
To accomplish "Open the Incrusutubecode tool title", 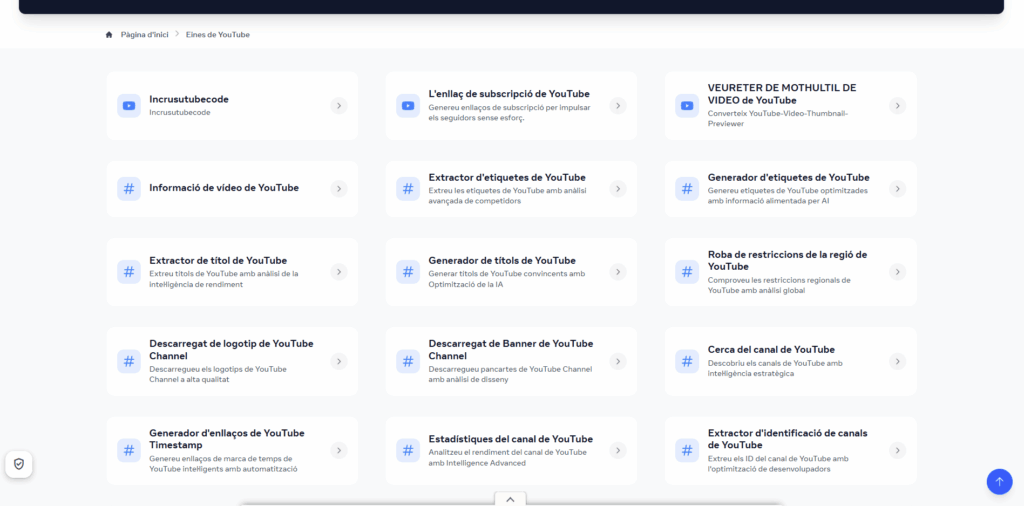I will (x=189, y=99).
